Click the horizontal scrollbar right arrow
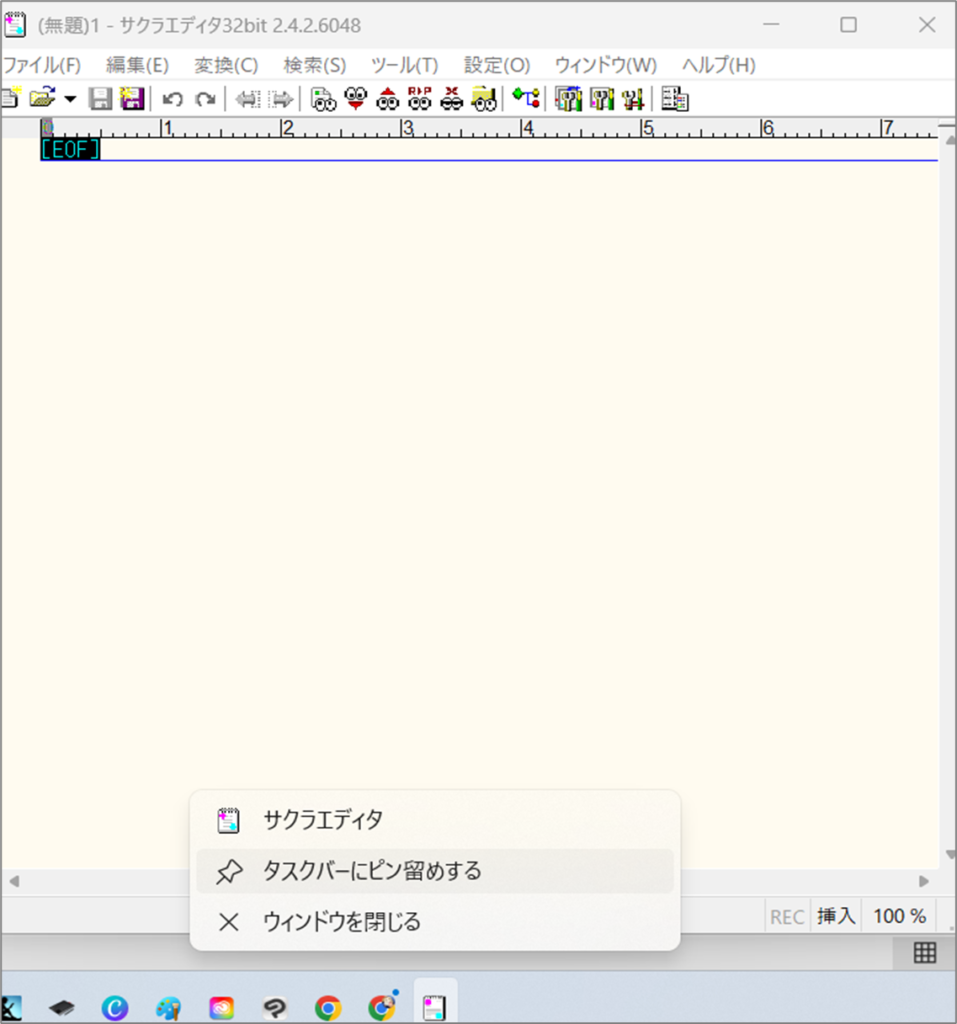 click(x=924, y=881)
